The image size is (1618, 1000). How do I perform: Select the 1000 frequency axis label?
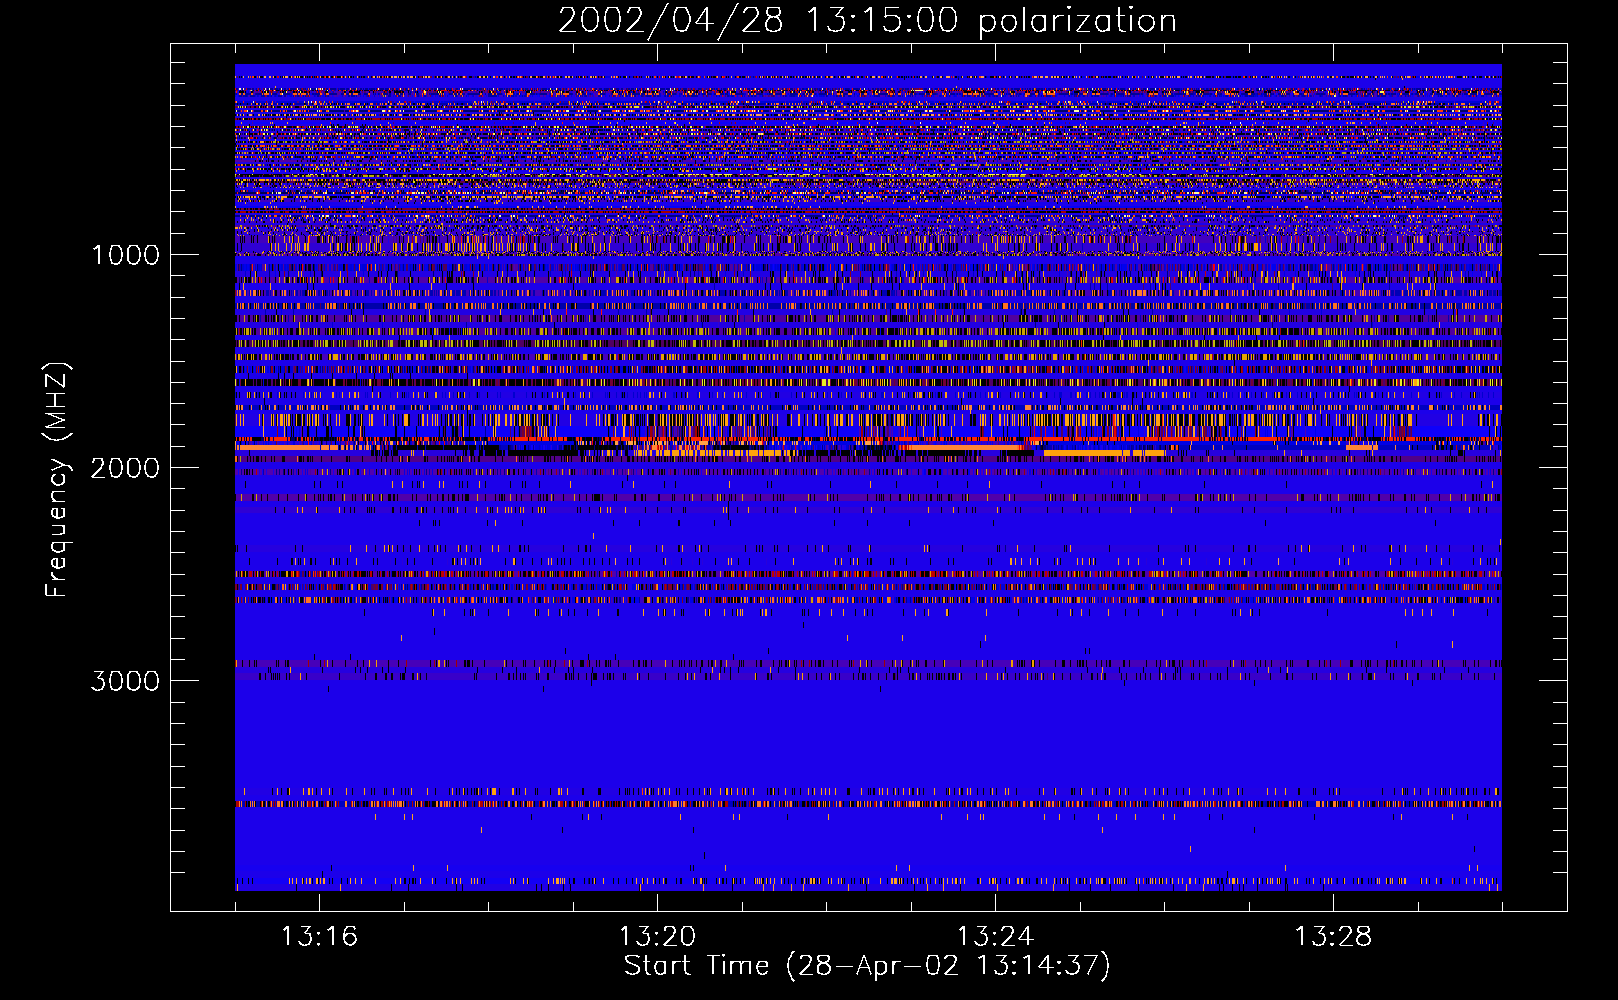coord(126,255)
